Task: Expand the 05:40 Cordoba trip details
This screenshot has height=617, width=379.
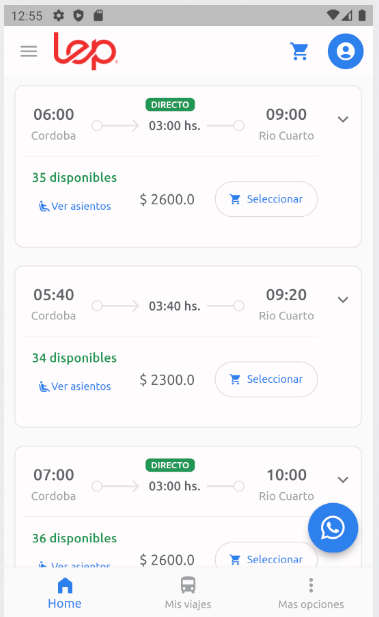Action: pos(343,299)
